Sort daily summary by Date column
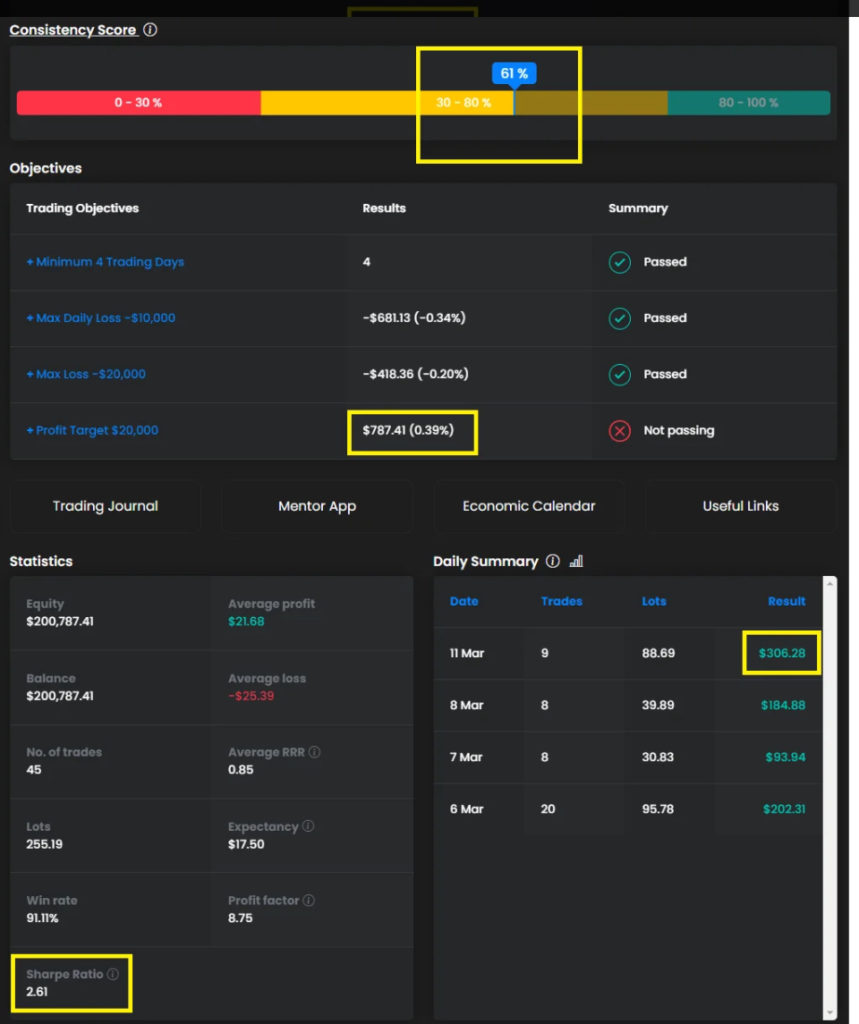The height and width of the screenshot is (1024, 859). tap(464, 601)
